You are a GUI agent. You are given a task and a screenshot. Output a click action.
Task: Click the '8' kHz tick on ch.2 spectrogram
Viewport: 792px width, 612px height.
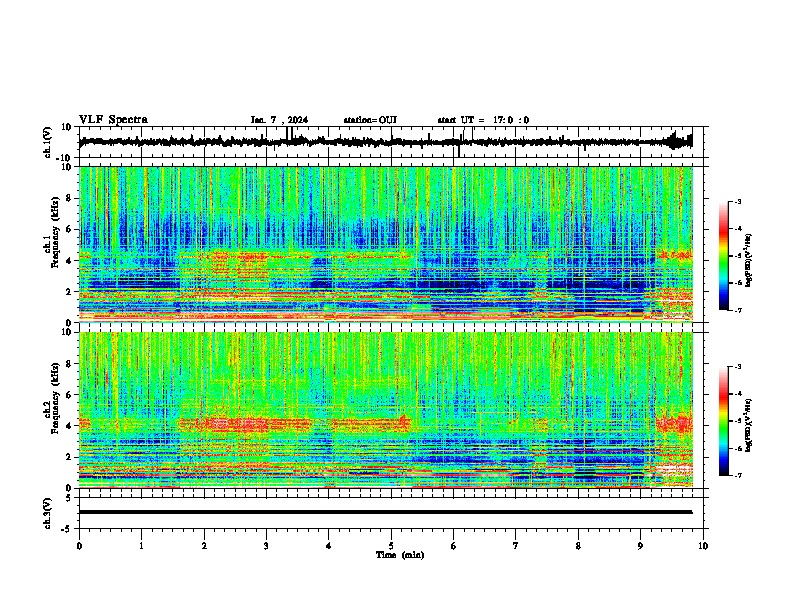click(69, 364)
